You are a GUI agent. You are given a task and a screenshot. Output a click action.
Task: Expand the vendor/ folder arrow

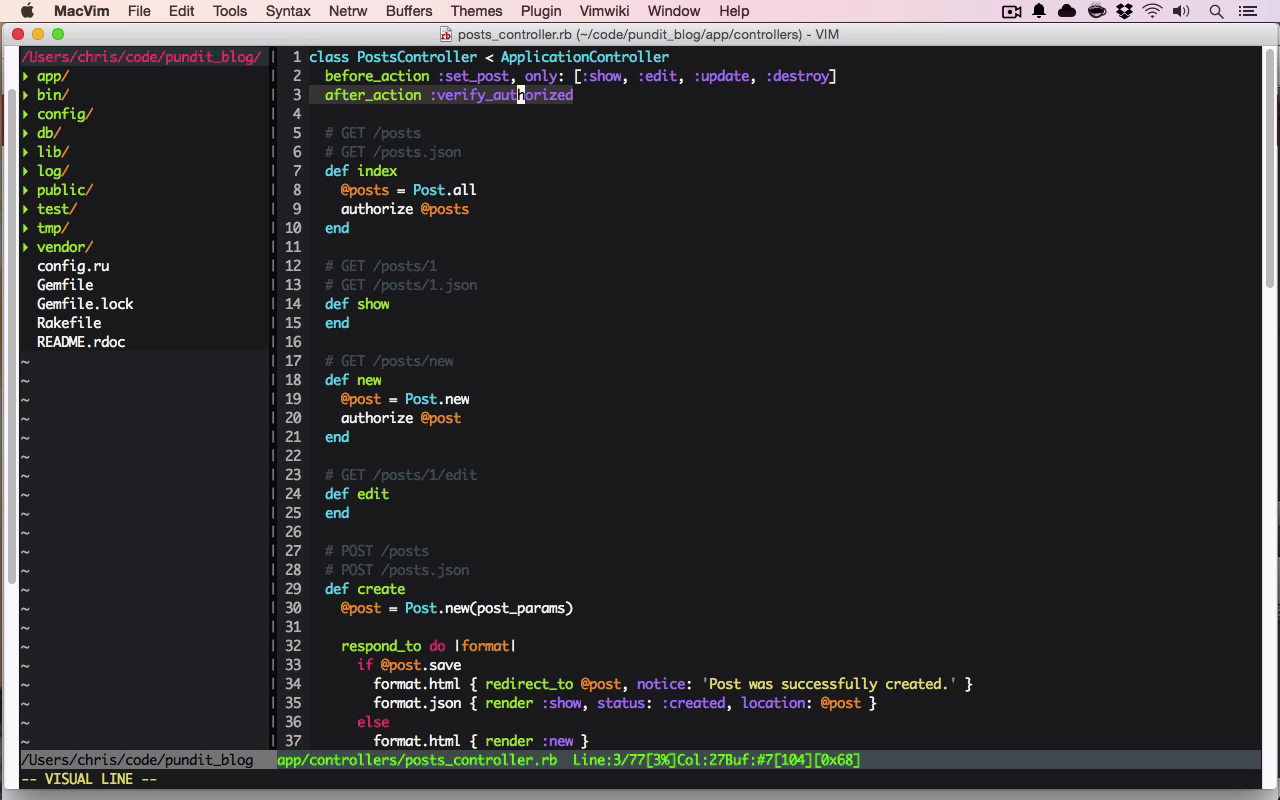pos(26,247)
